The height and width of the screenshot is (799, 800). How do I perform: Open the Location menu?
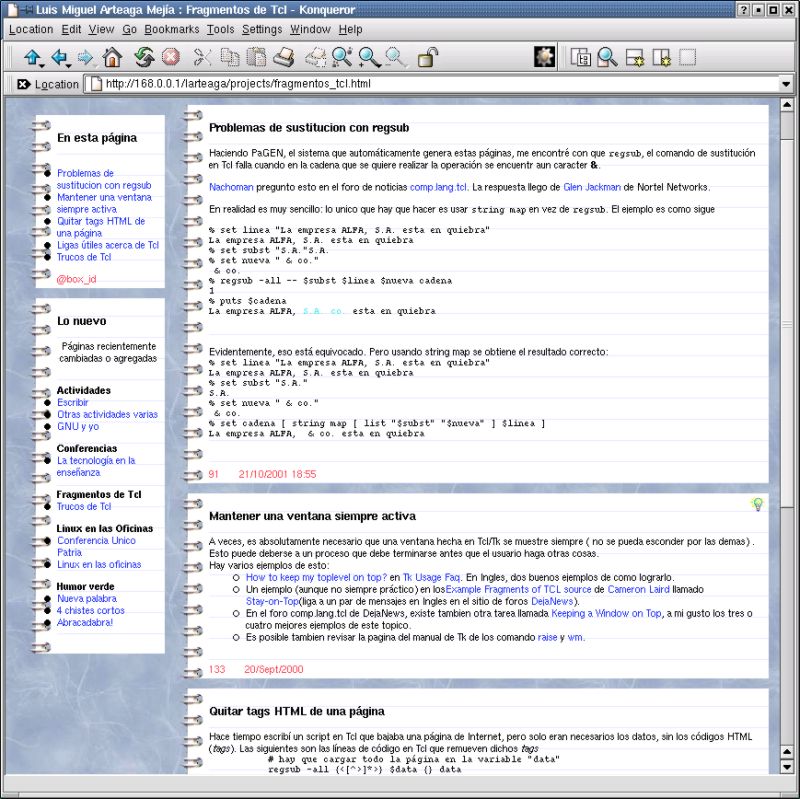pyautogui.click(x=31, y=30)
